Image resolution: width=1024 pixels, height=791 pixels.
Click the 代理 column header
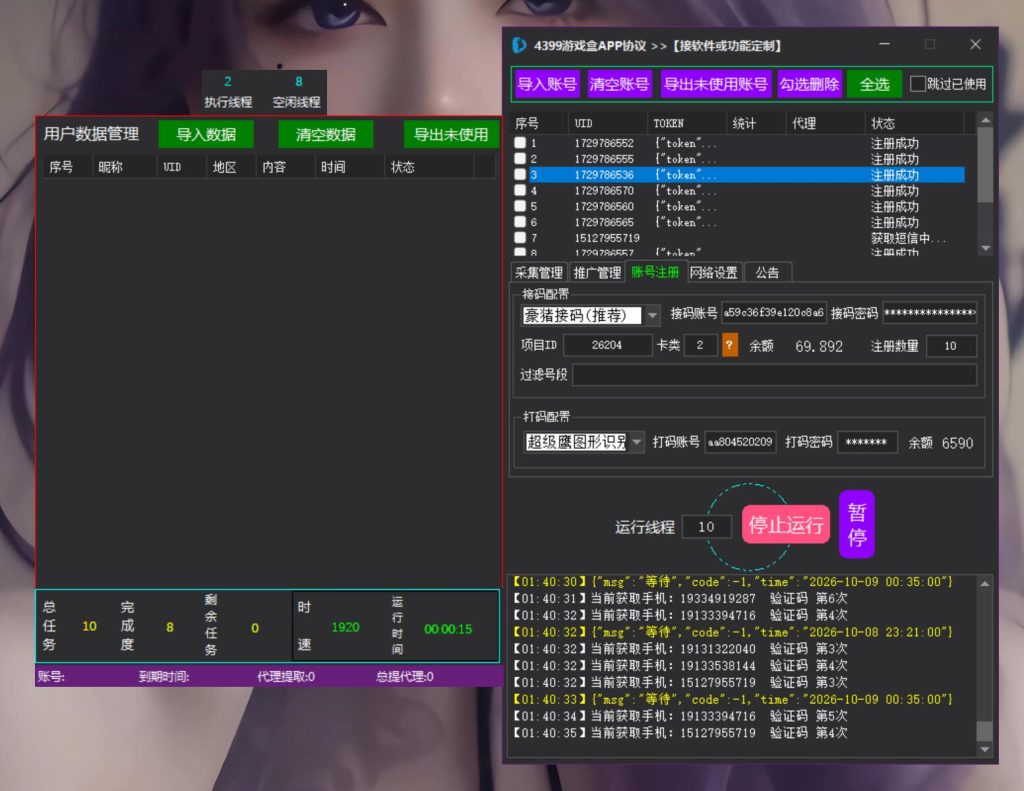(x=826, y=123)
